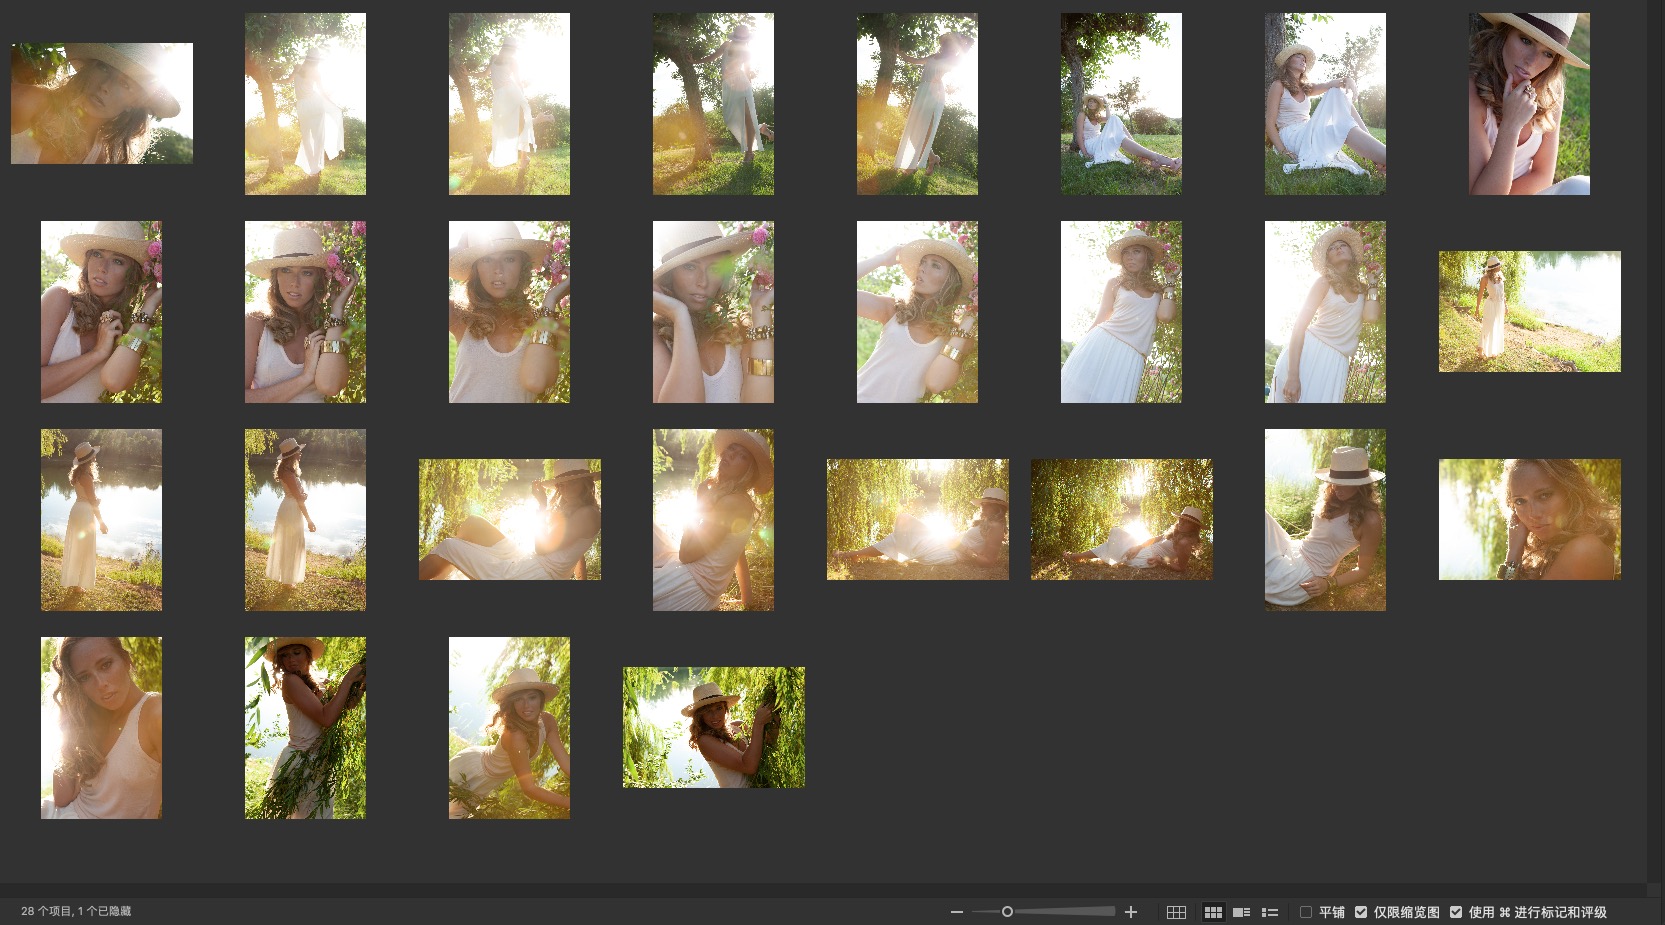Select close-up of woman touching her lips

coord(1529,103)
